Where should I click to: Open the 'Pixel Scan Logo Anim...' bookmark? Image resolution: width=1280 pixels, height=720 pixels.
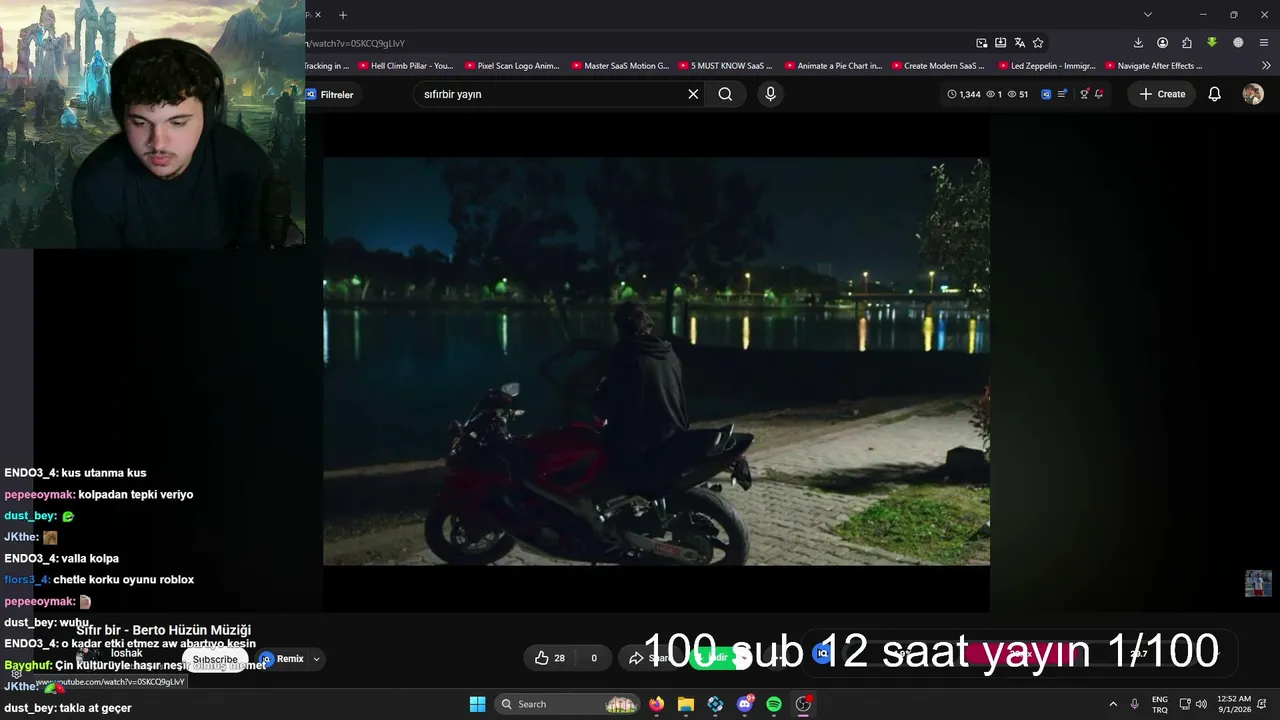tap(512, 66)
